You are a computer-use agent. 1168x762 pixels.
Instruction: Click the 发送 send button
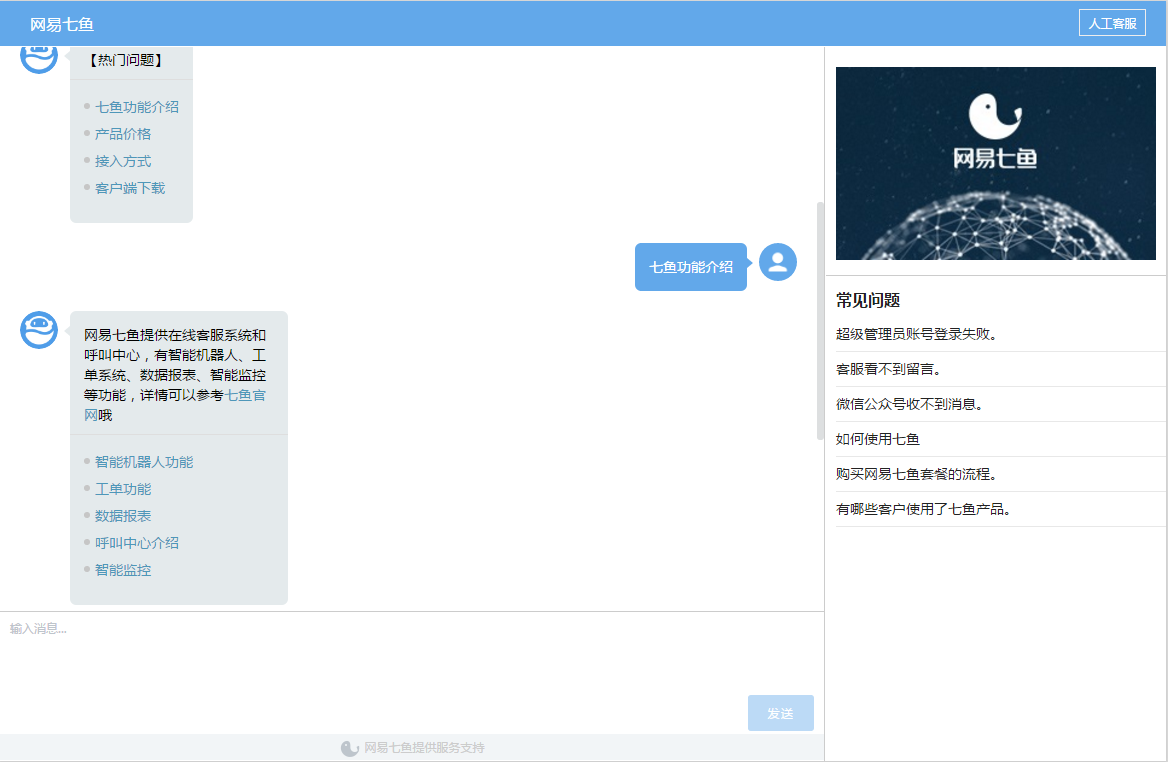pyautogui.click(x=781, y=713)
